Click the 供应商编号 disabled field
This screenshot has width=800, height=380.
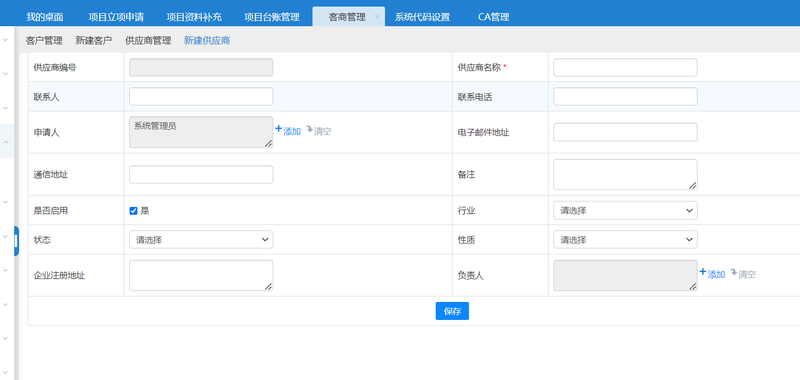pos(201,67)
